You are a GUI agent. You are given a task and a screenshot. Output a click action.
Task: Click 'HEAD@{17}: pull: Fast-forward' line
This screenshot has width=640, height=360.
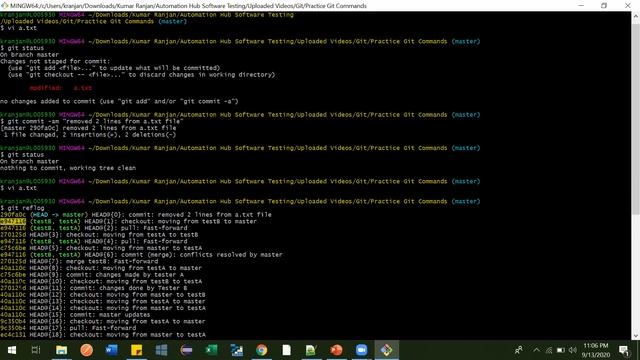tap(82, 328)
